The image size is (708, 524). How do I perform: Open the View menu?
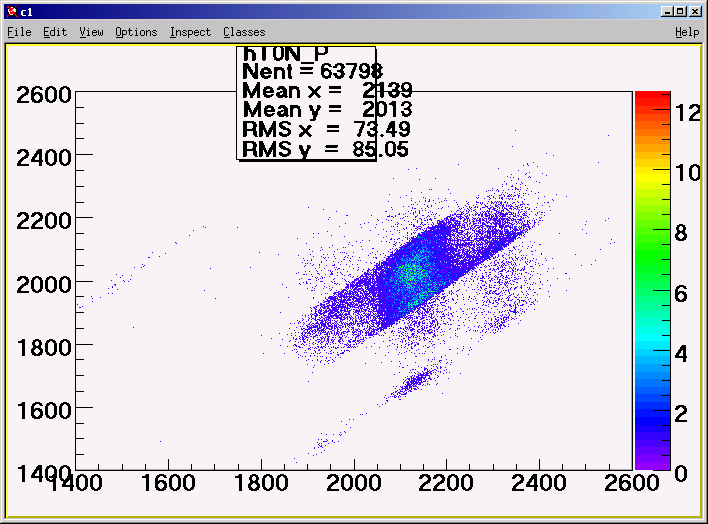pyautogui.click(x=91, y=32)
